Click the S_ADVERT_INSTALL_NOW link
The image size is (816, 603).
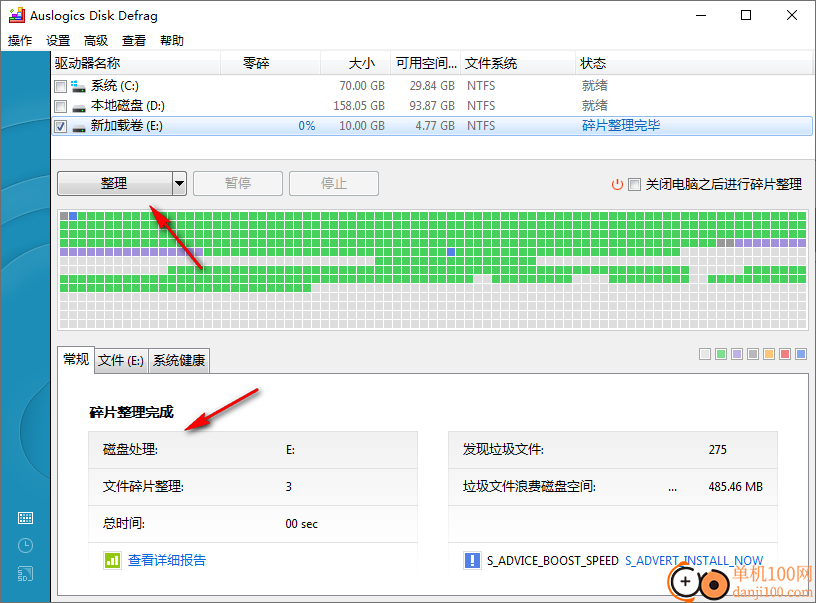[x=694, y=561]
